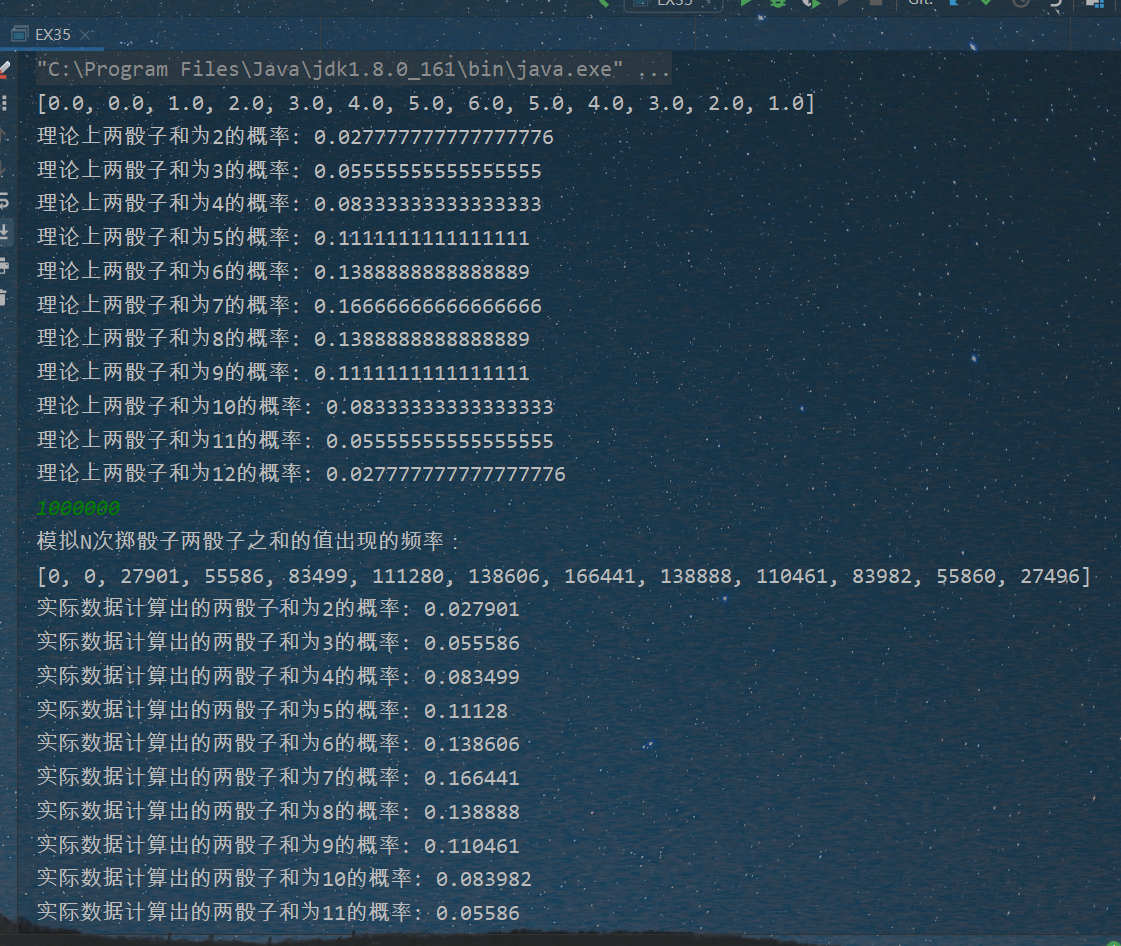Click actual probability 0.166441 for sum 7
The height and width of the screenshot is (946, 1121).
pos(472,778)
